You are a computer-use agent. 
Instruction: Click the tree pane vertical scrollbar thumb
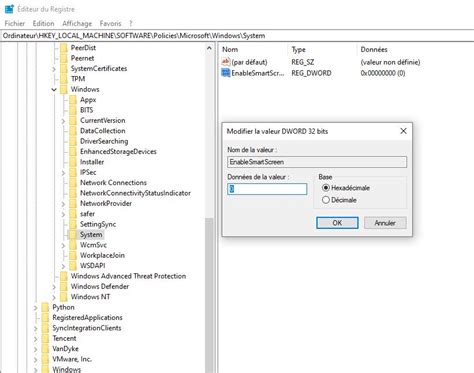tap(209, 295)
